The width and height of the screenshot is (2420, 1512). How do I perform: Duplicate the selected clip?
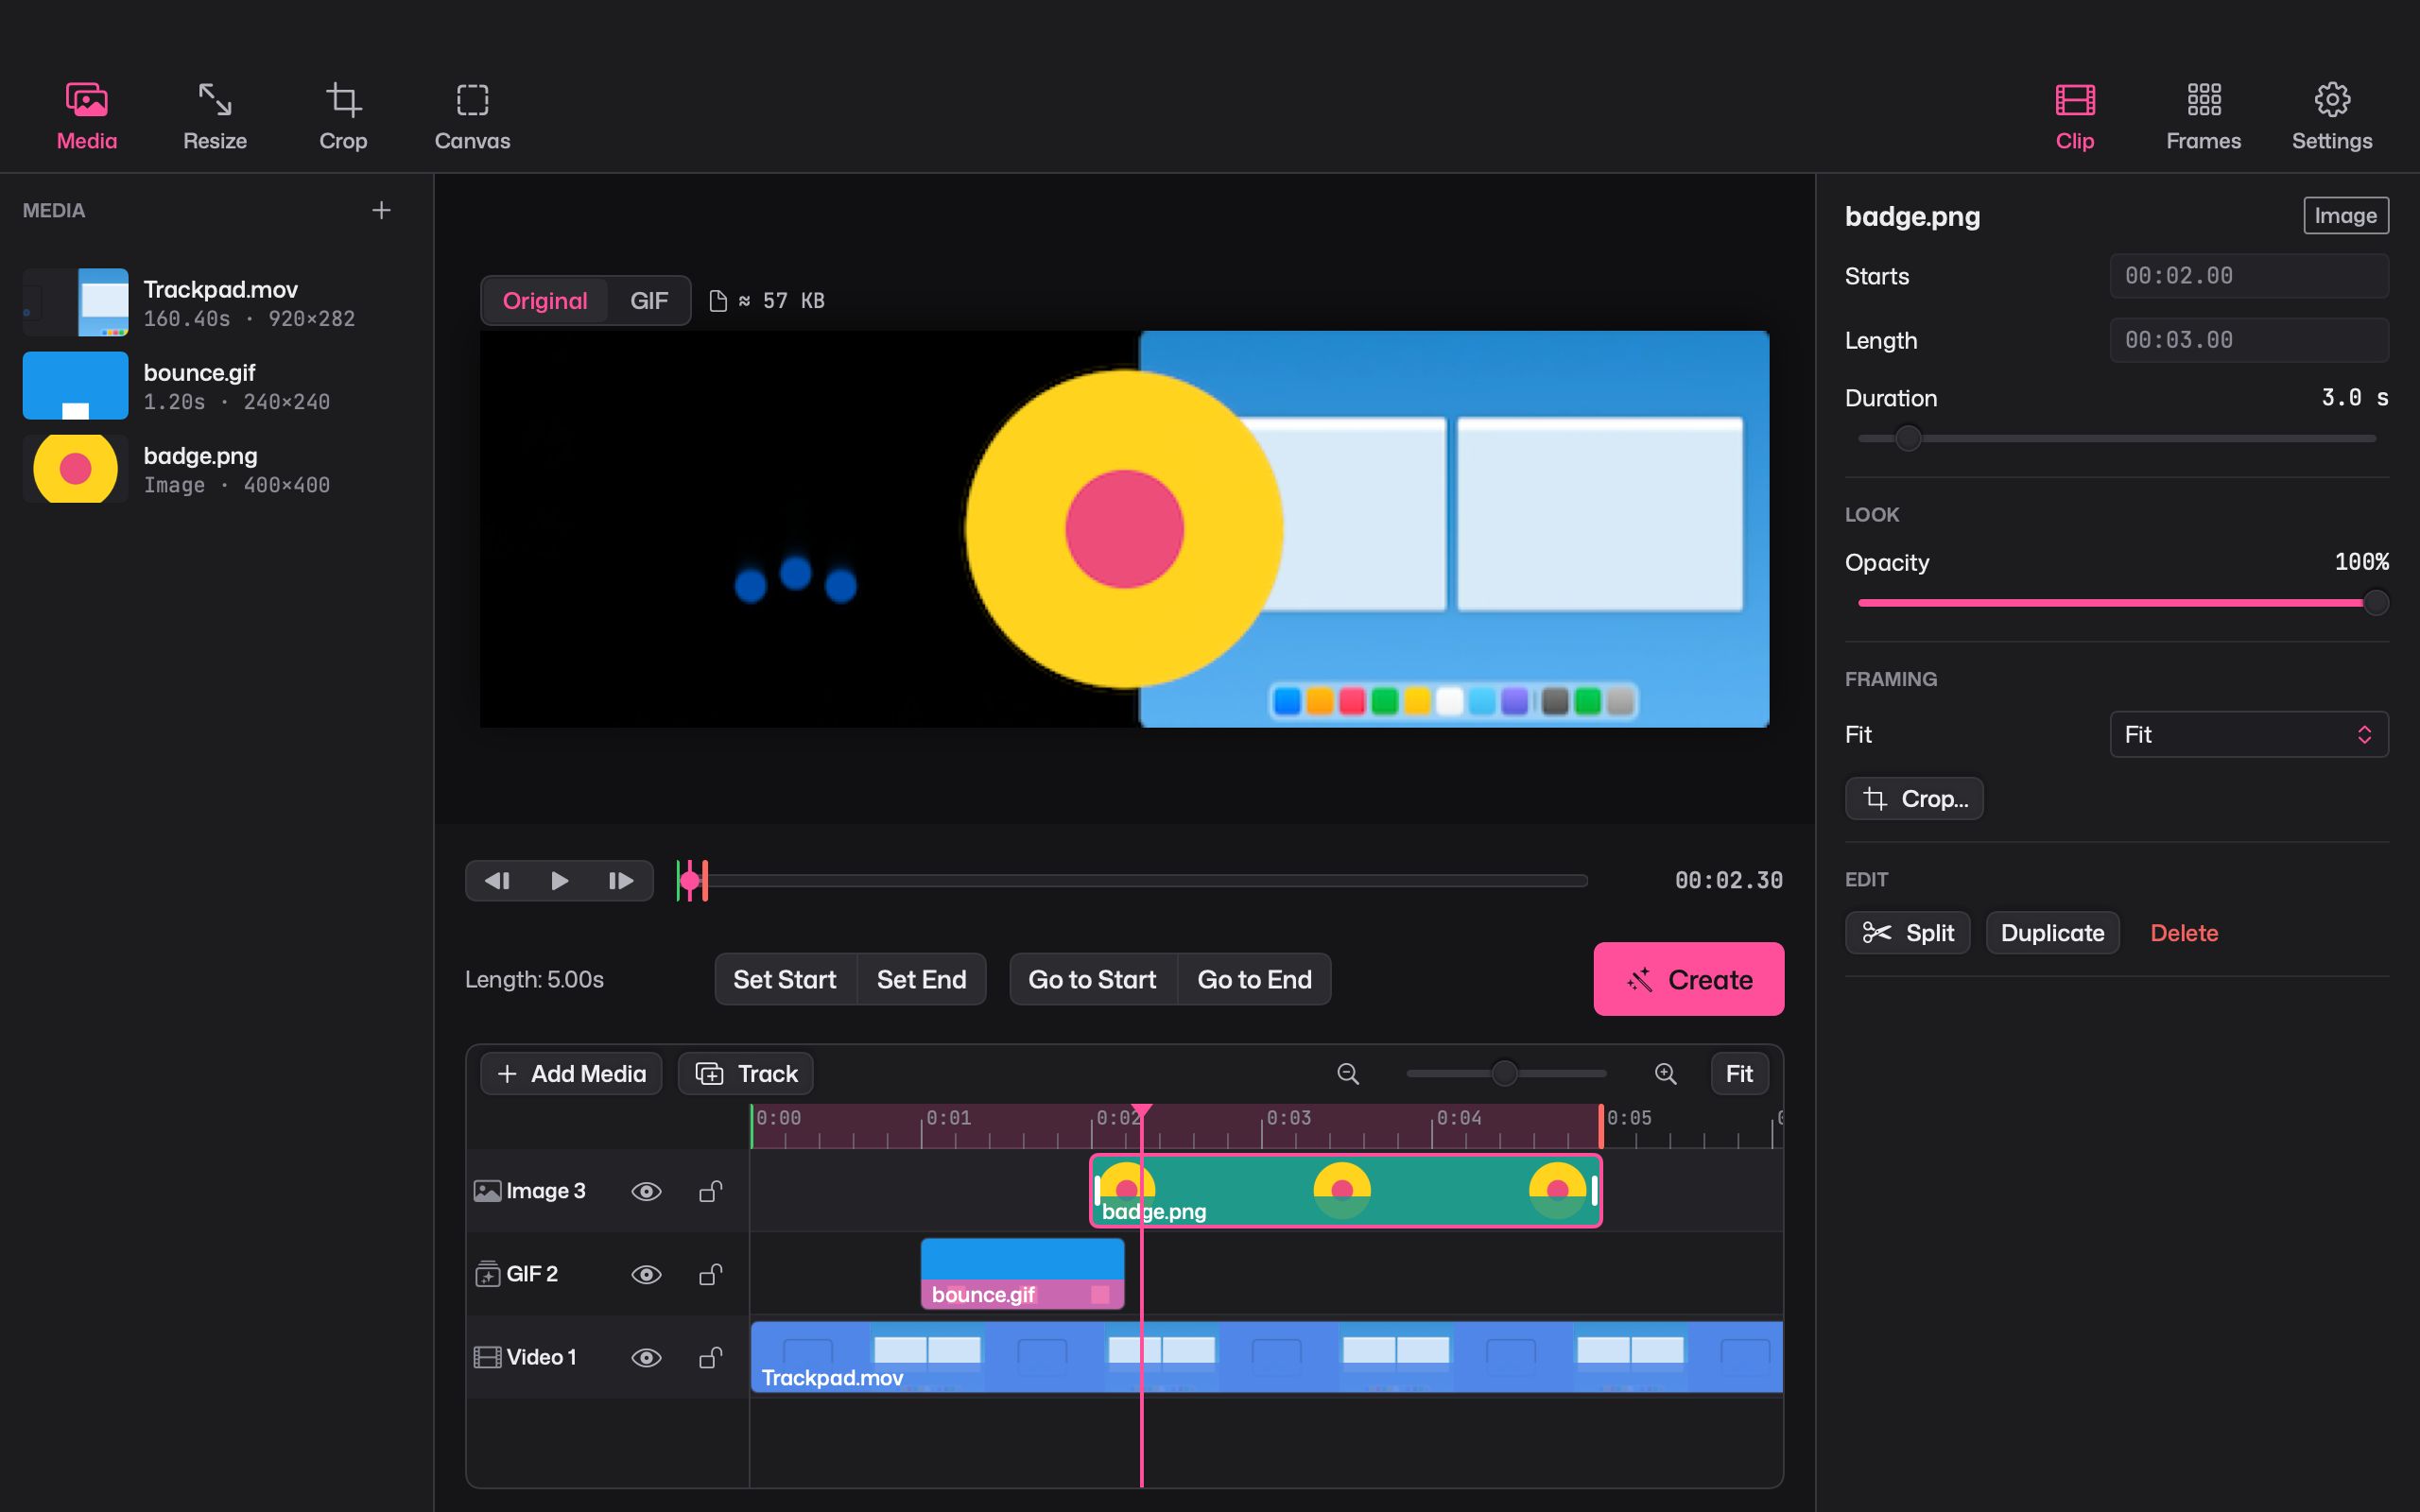2052,932
